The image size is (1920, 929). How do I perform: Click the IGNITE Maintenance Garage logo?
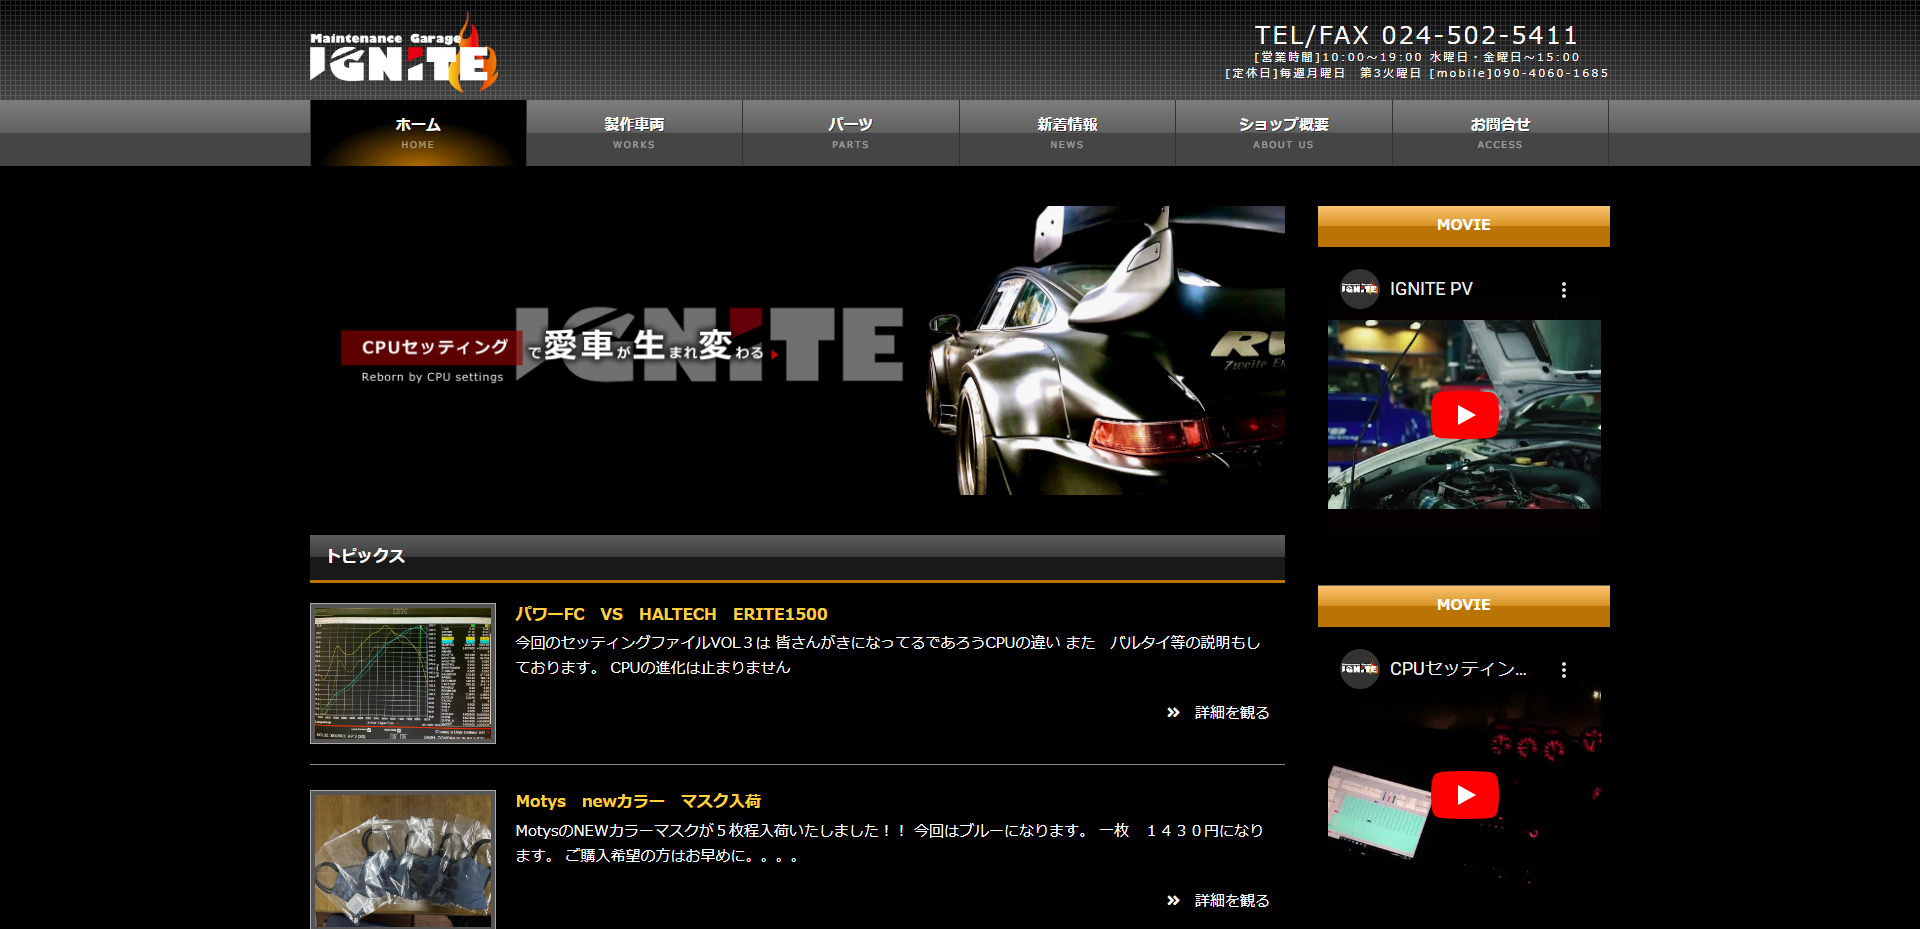pos(403,57)
